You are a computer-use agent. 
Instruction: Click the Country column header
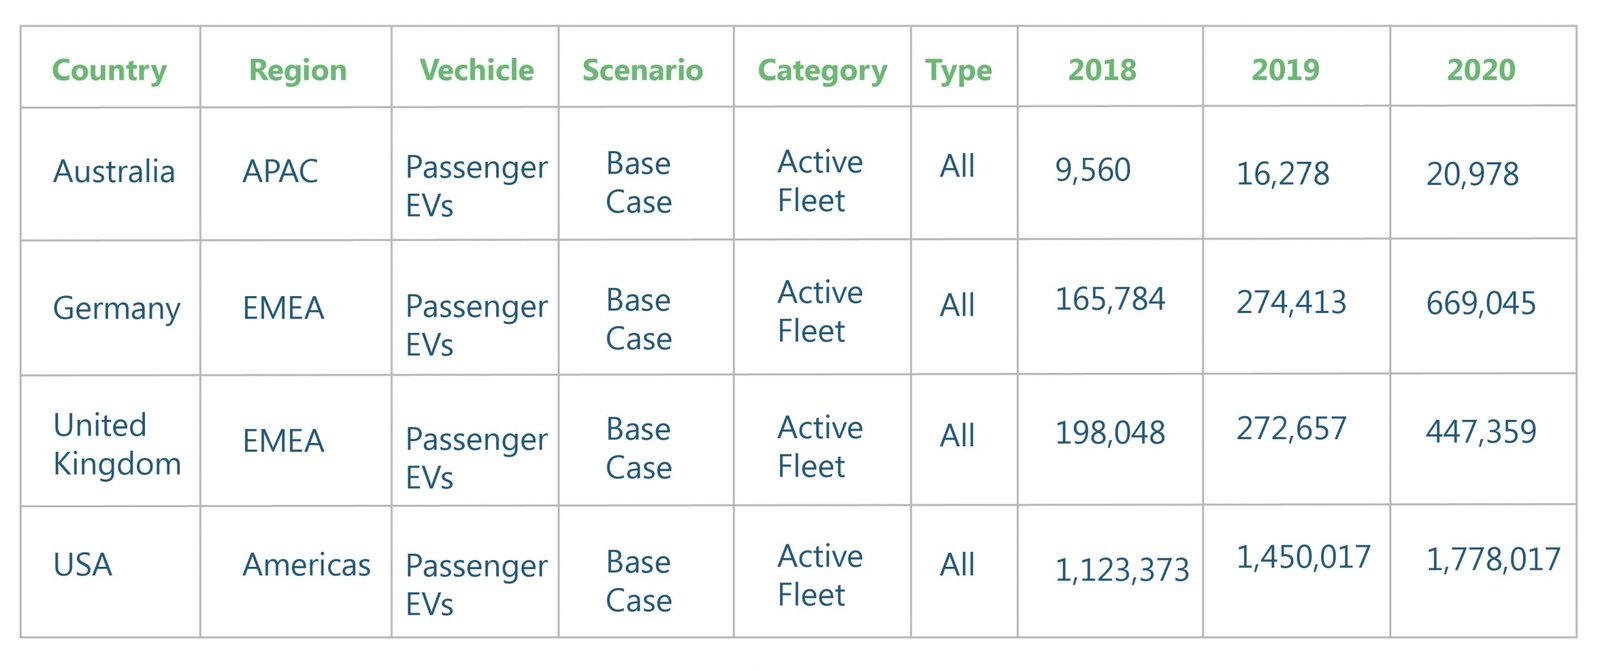click(x=109, y=70)
